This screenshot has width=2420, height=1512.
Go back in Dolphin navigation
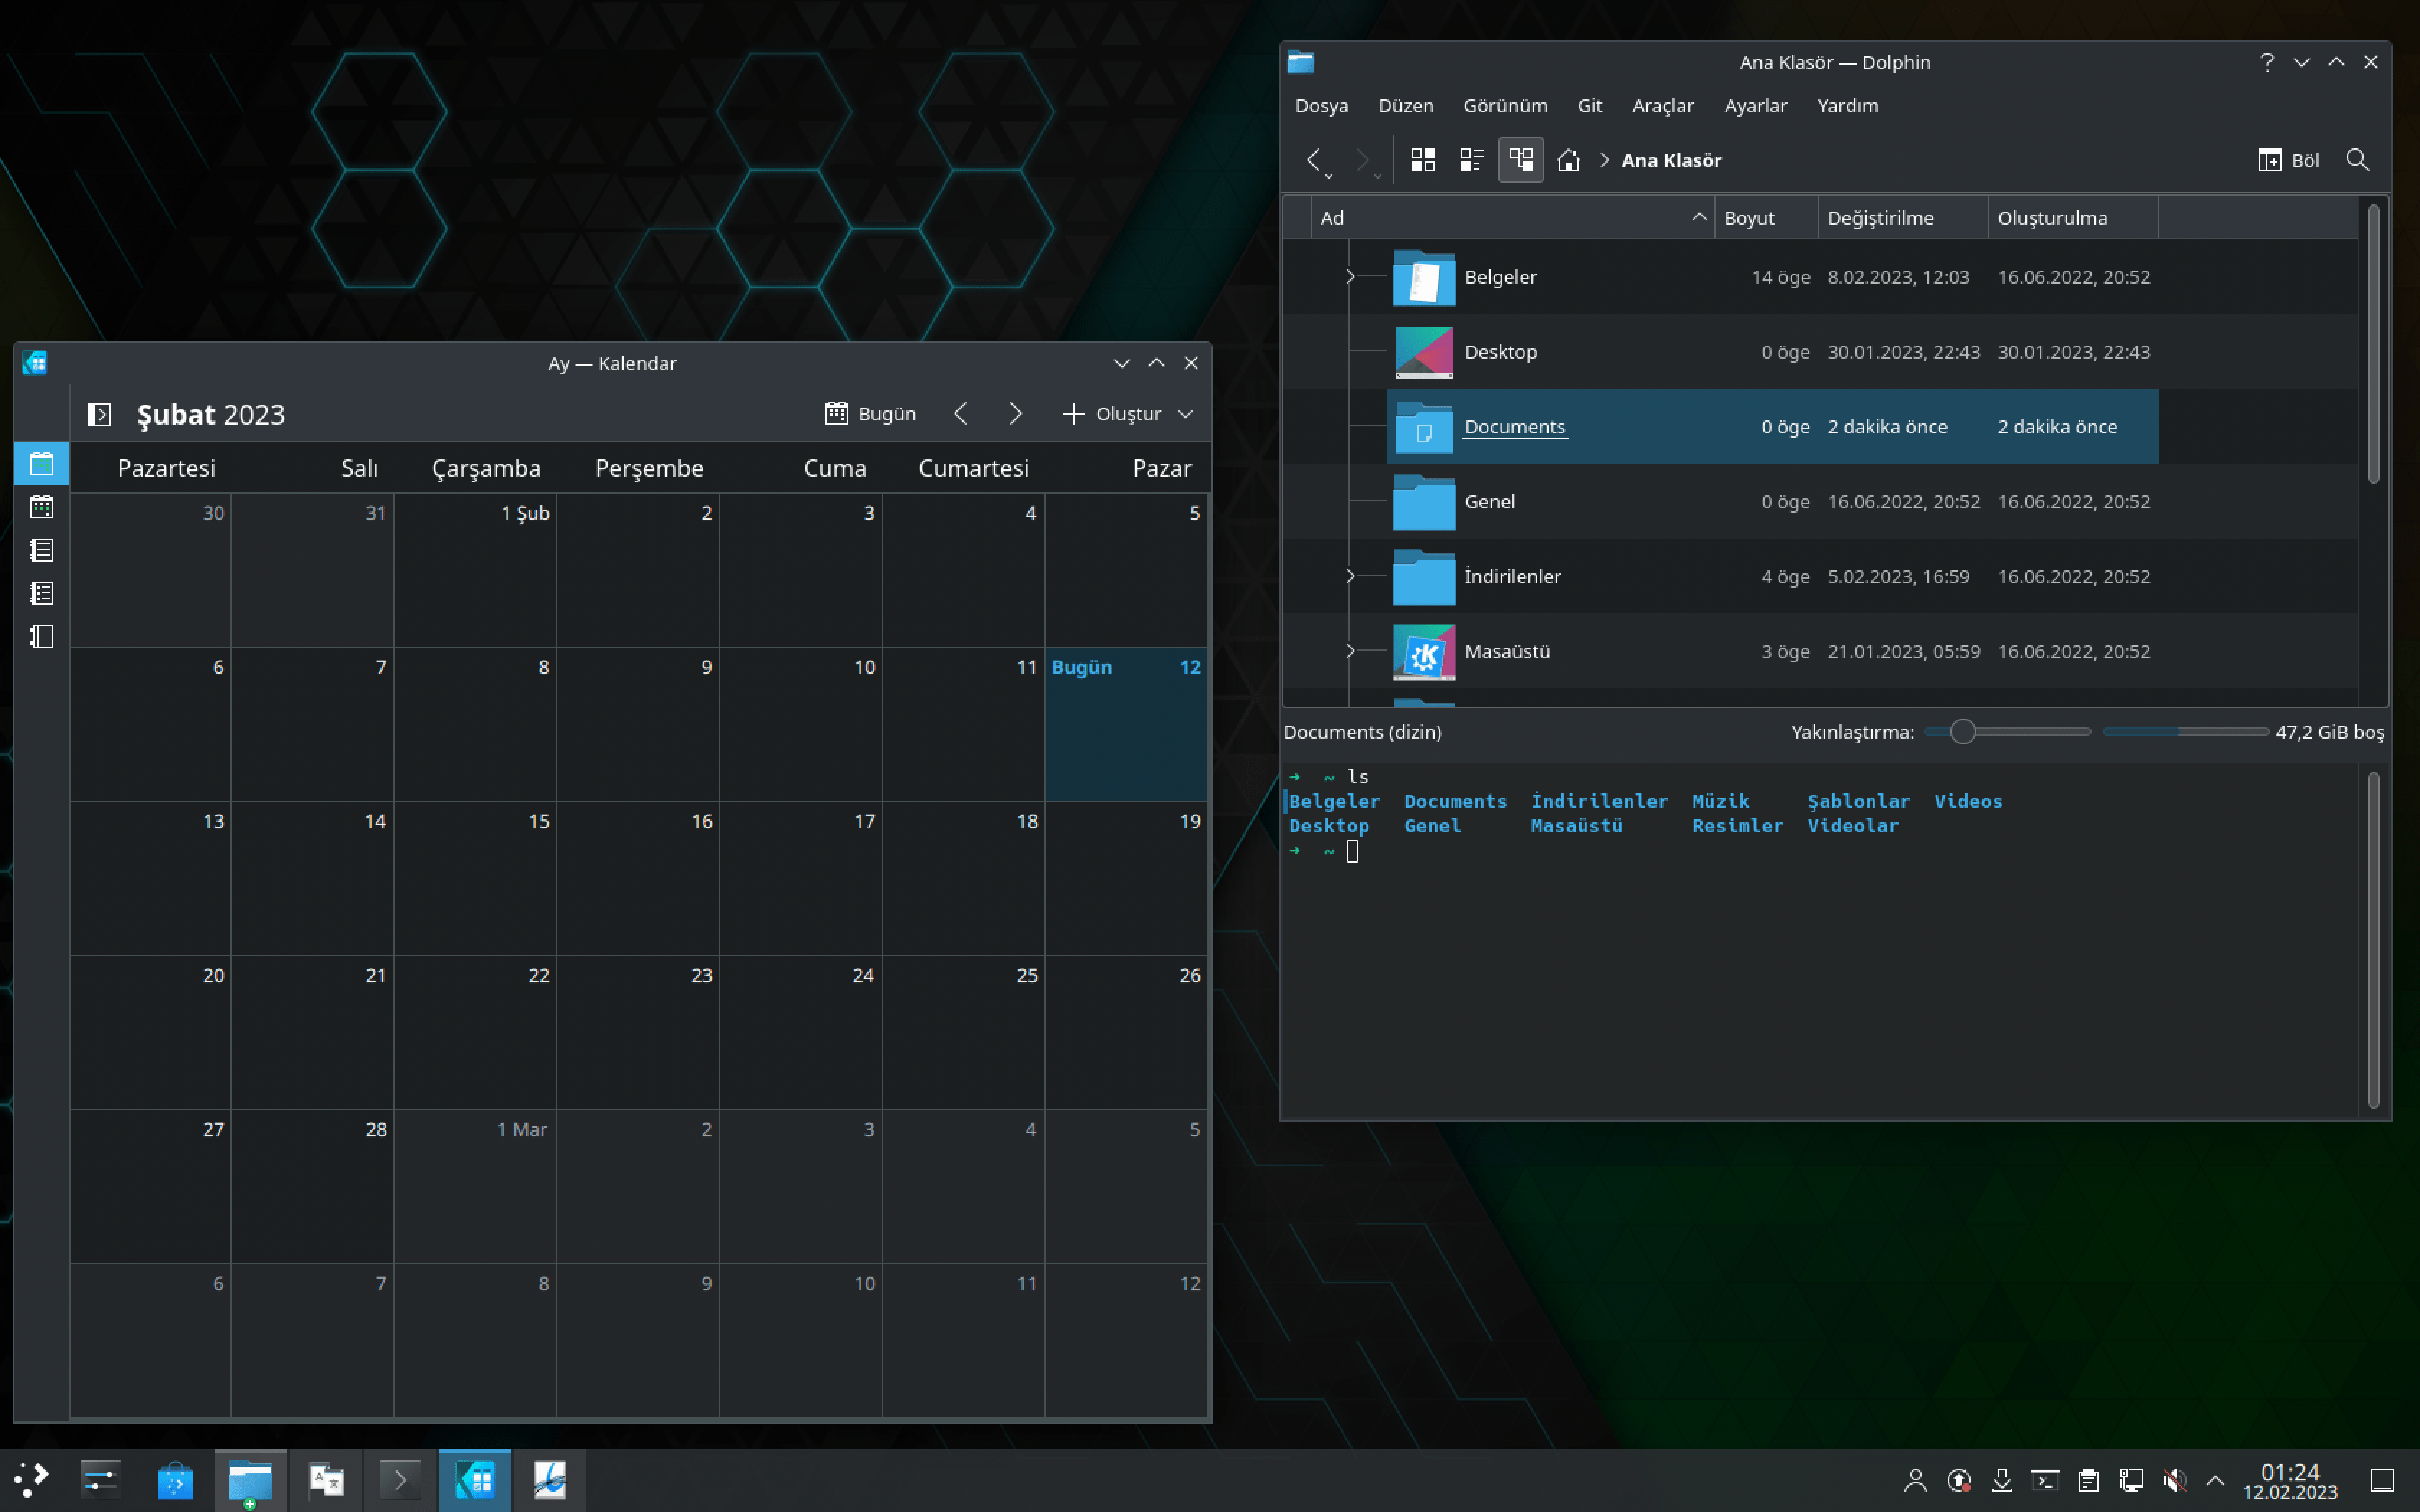click(x=1314, y=160)
